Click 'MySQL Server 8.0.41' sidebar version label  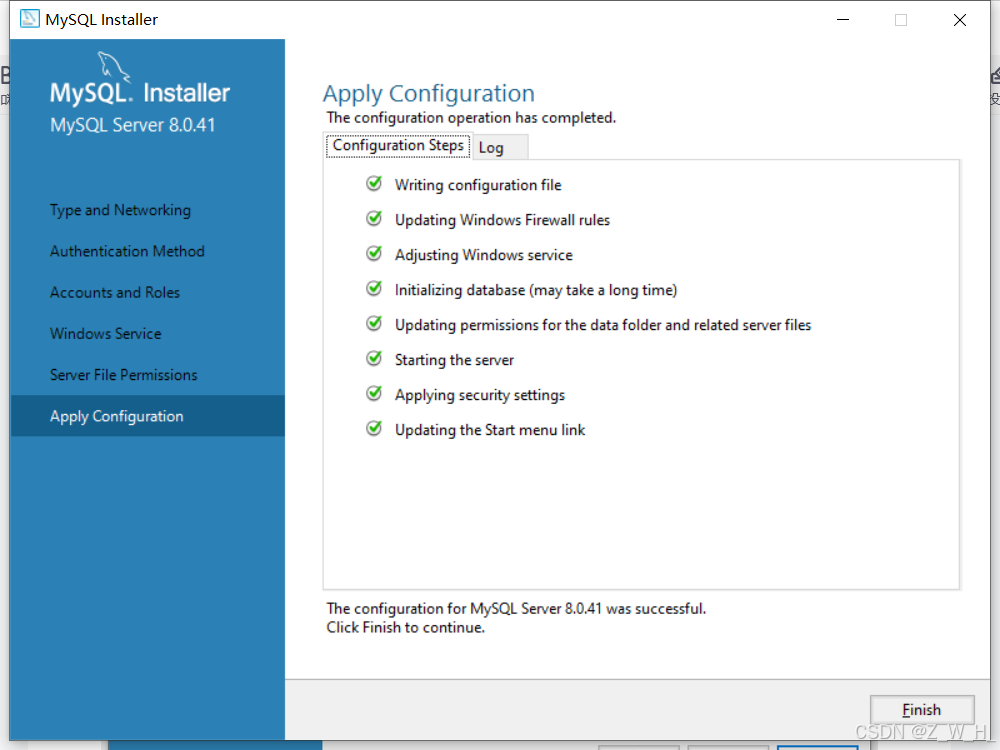(x=133, y=125)
